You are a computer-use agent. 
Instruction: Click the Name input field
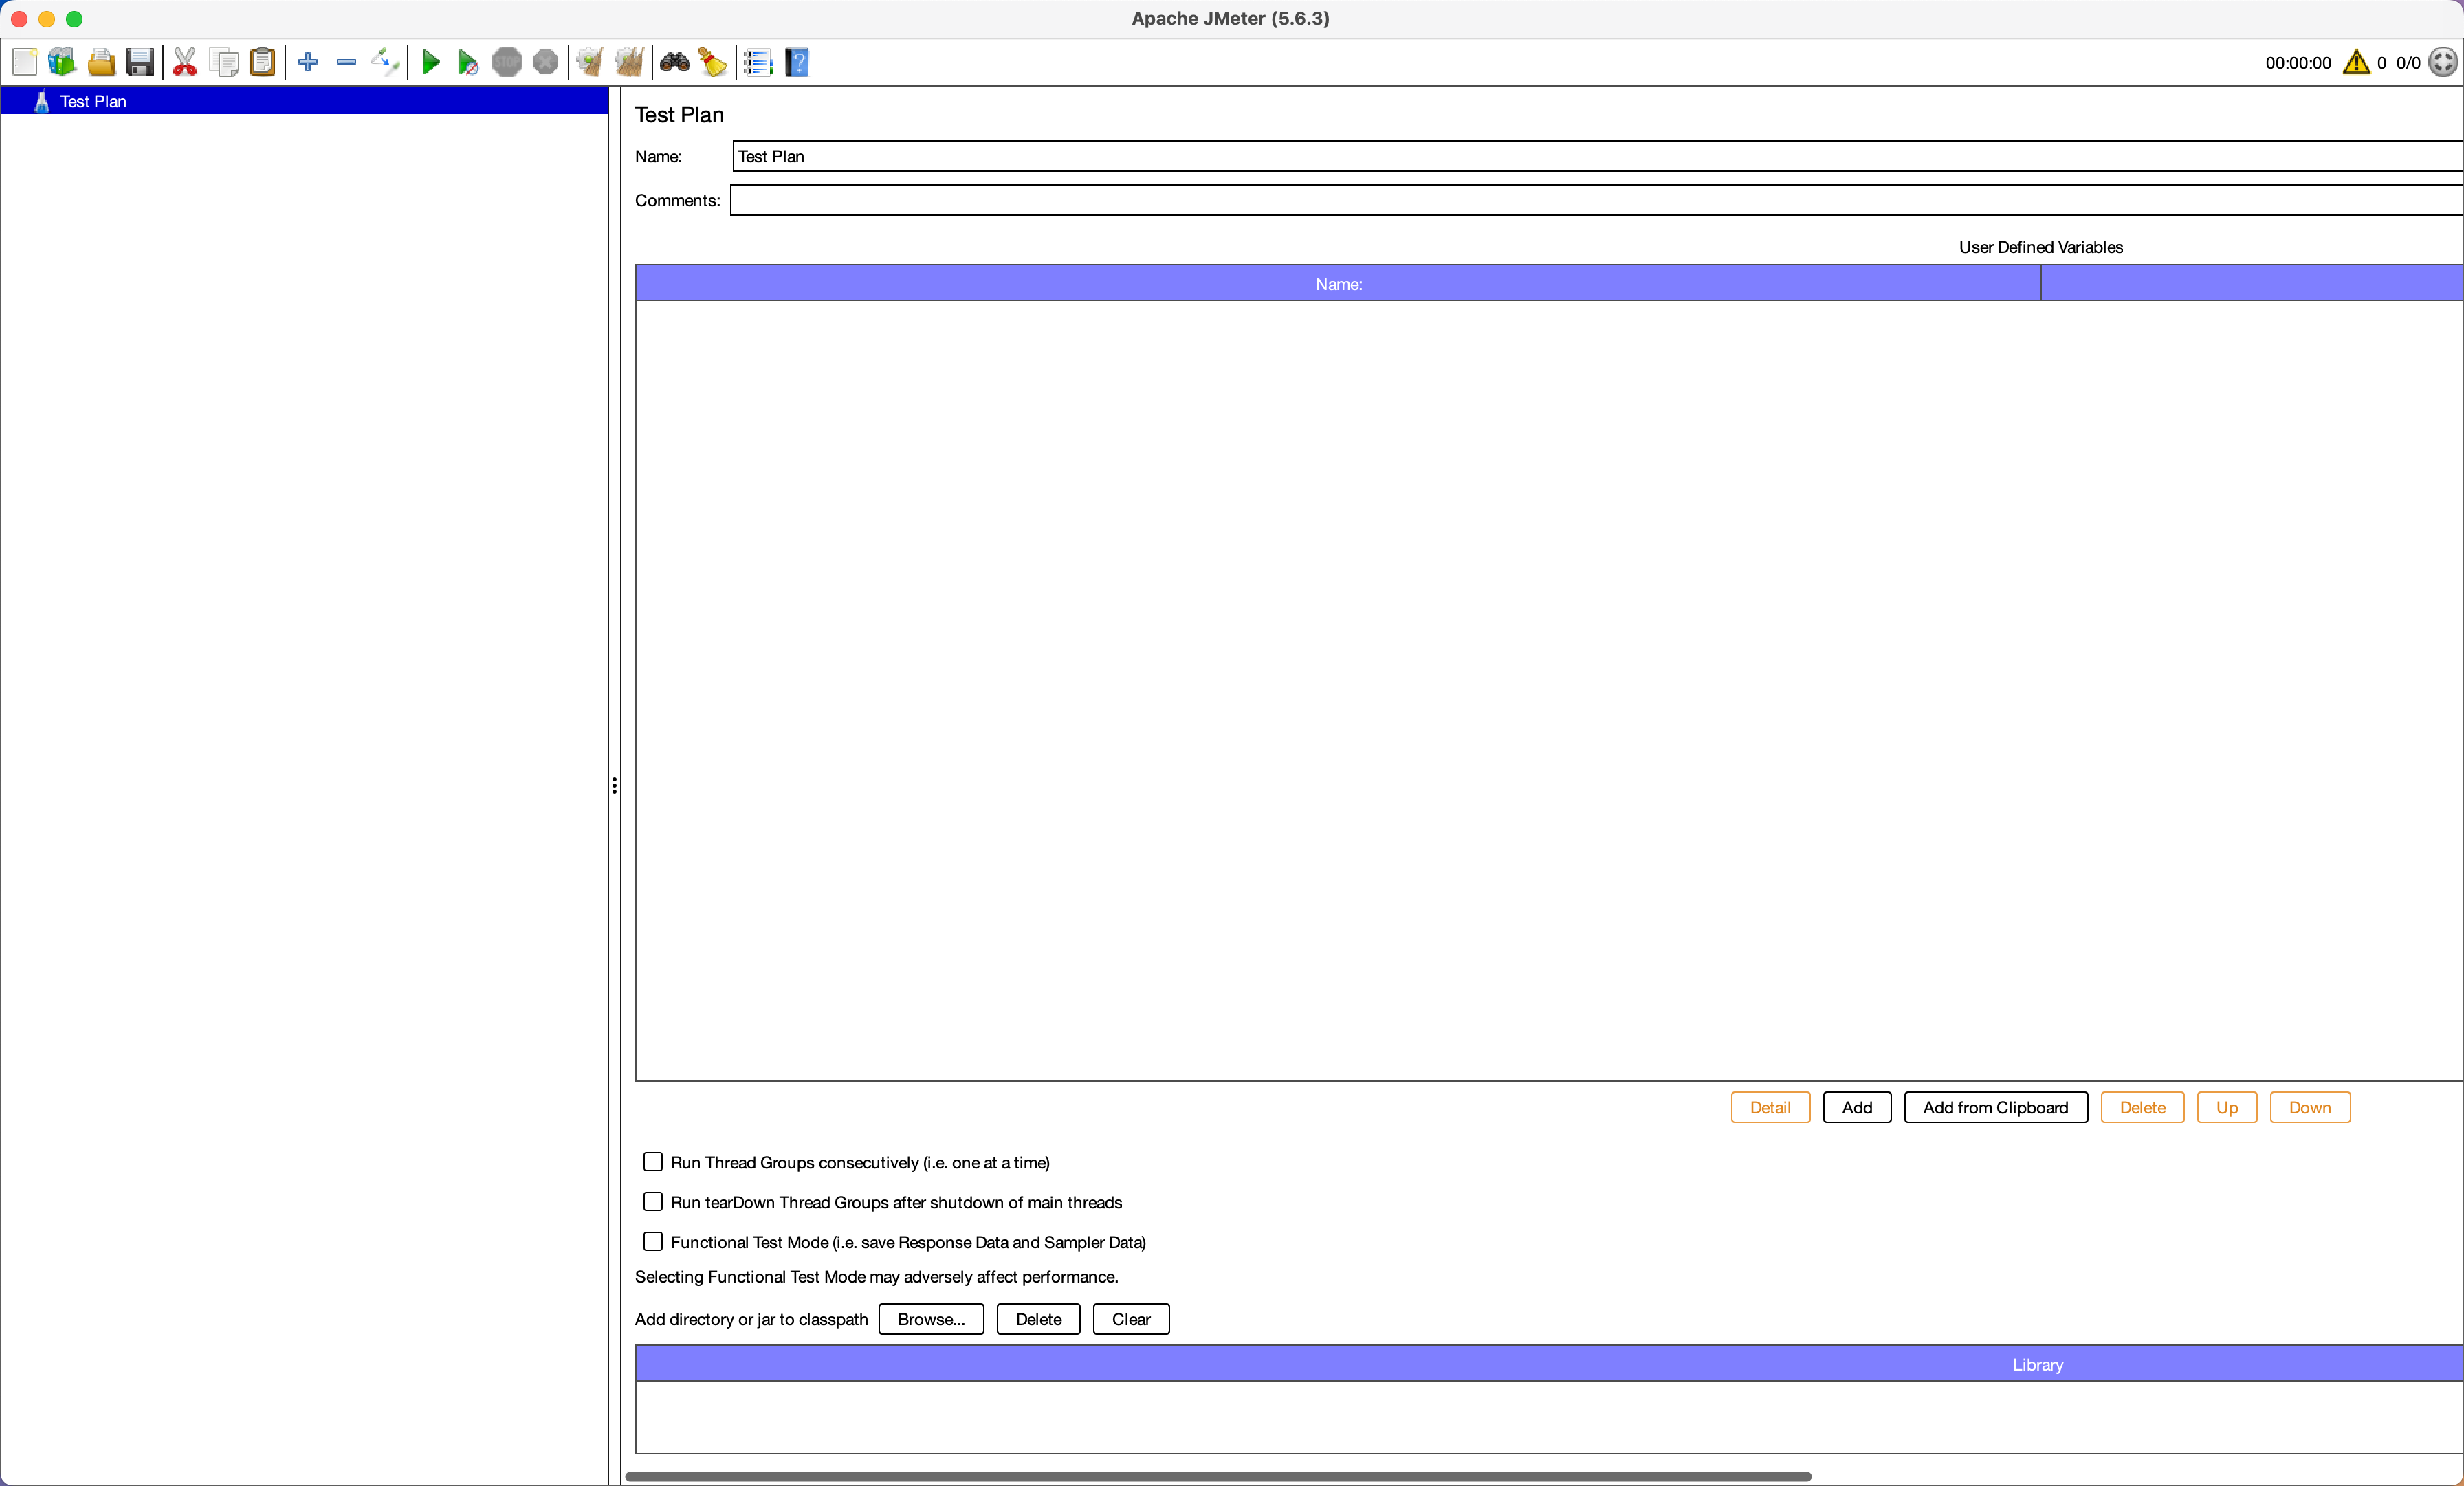pos(1597,156)
